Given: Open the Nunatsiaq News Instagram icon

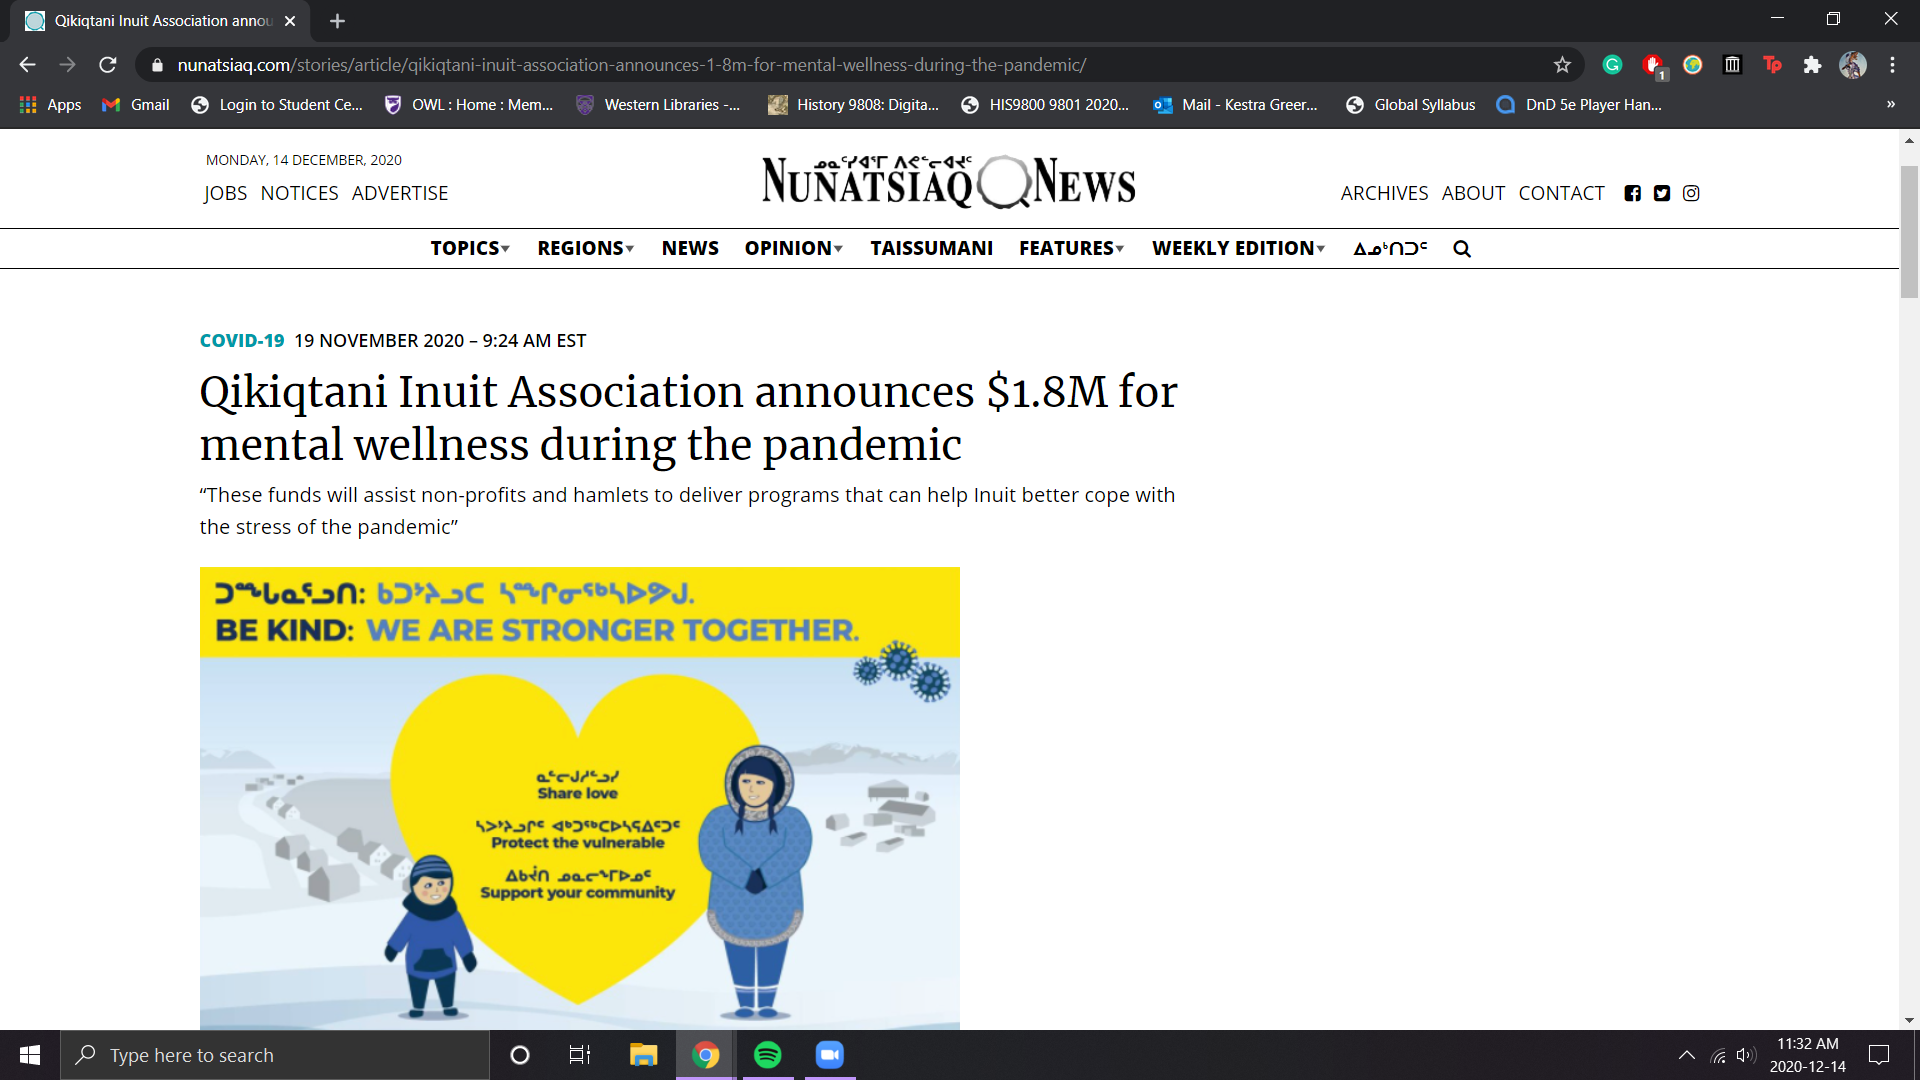Looking at the screenshot, I should coord(1691,193).
